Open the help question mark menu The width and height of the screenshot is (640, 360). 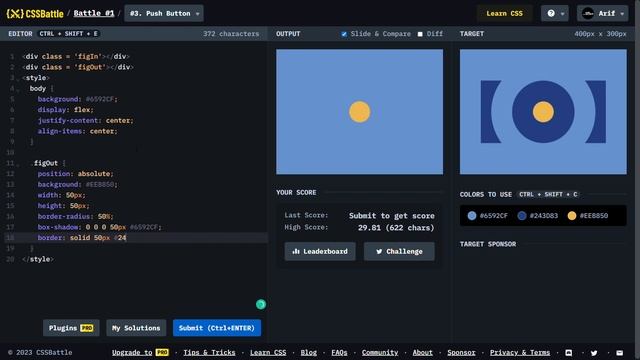551,13
